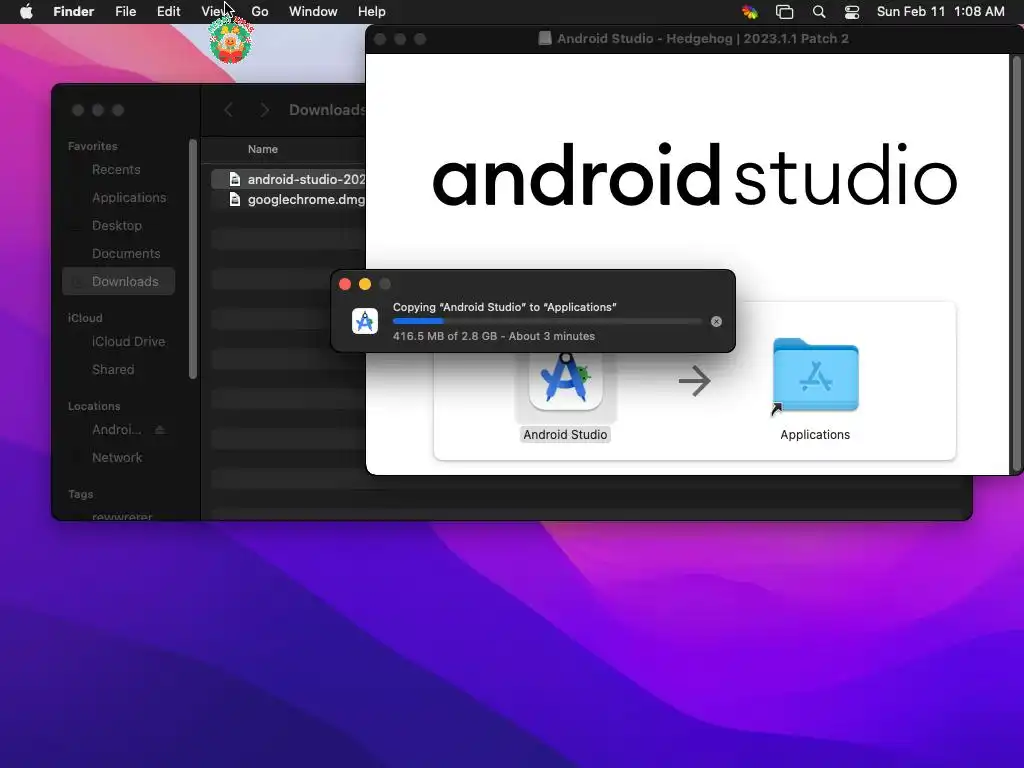The height and width of the screenshot is (768, 1024).
Task: Select Documents in Finder sidebar
Action: [x=125, y=253]
